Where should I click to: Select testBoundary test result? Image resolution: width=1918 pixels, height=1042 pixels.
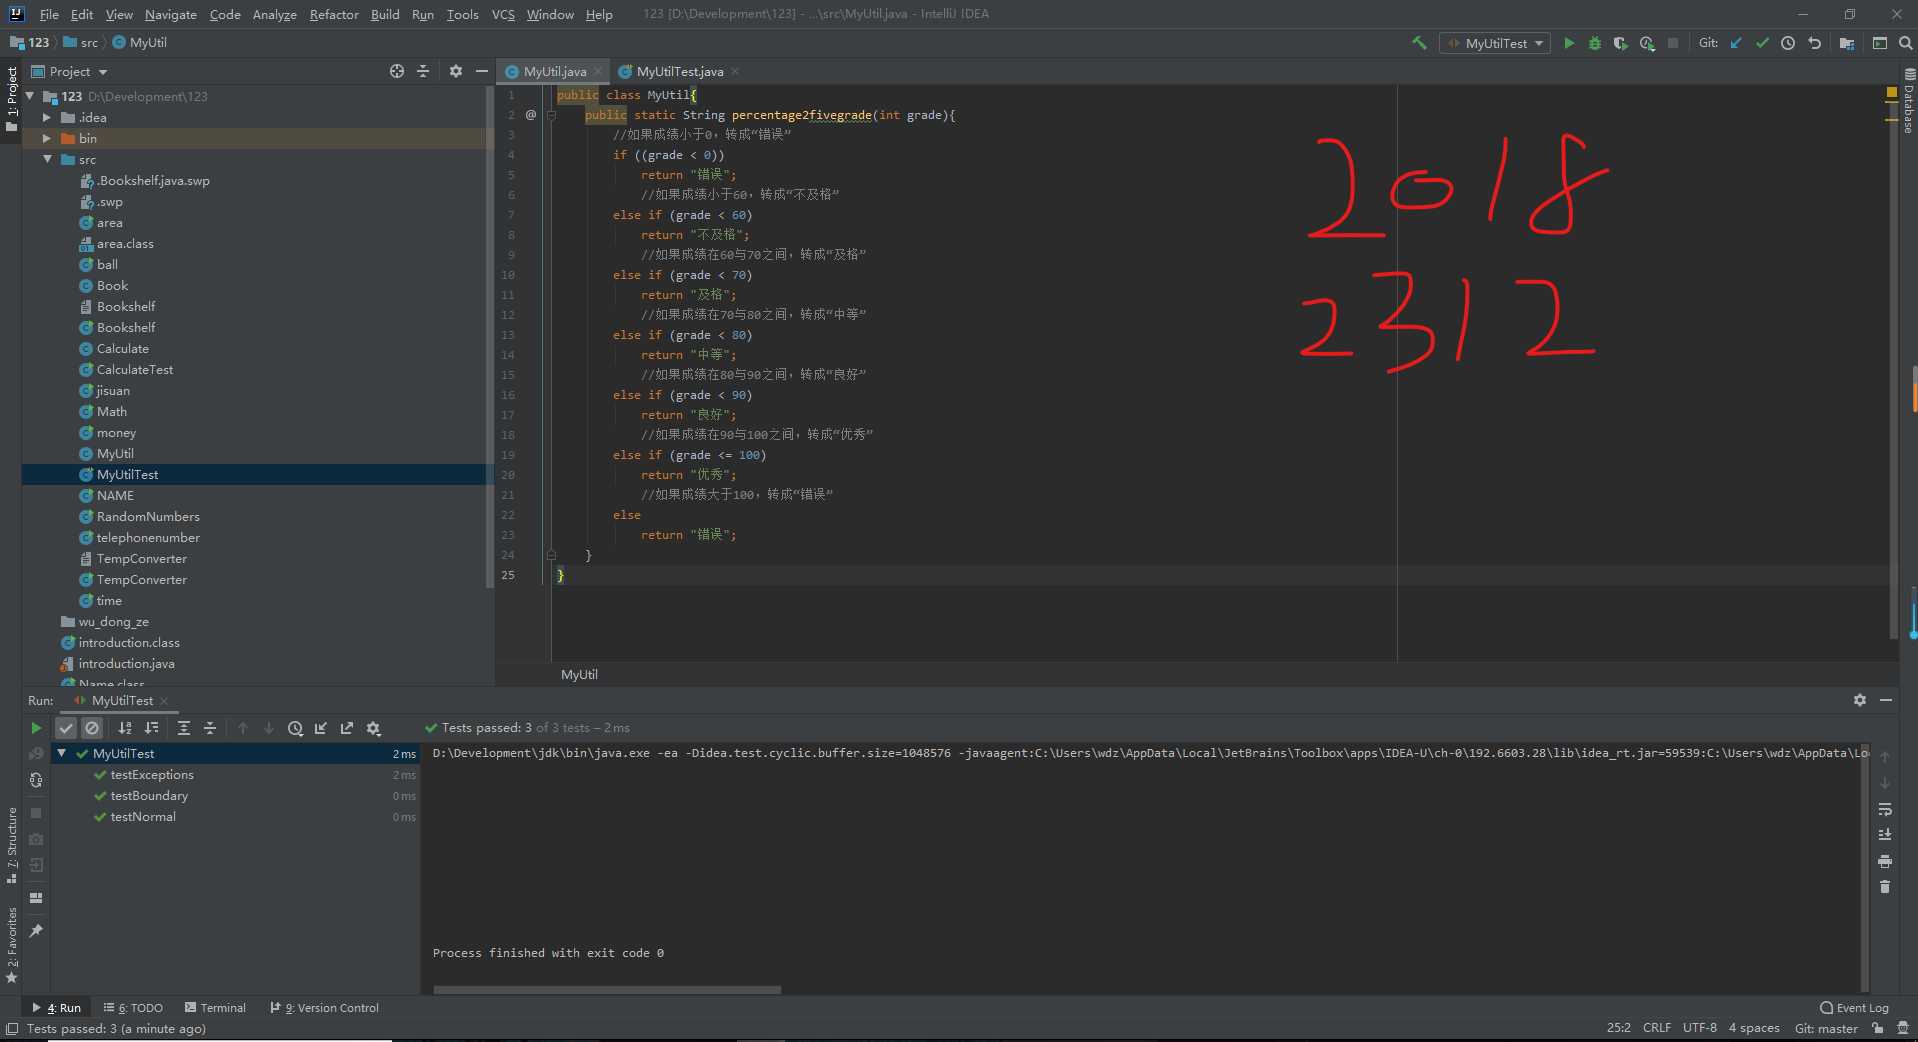(x=149, y=796)
